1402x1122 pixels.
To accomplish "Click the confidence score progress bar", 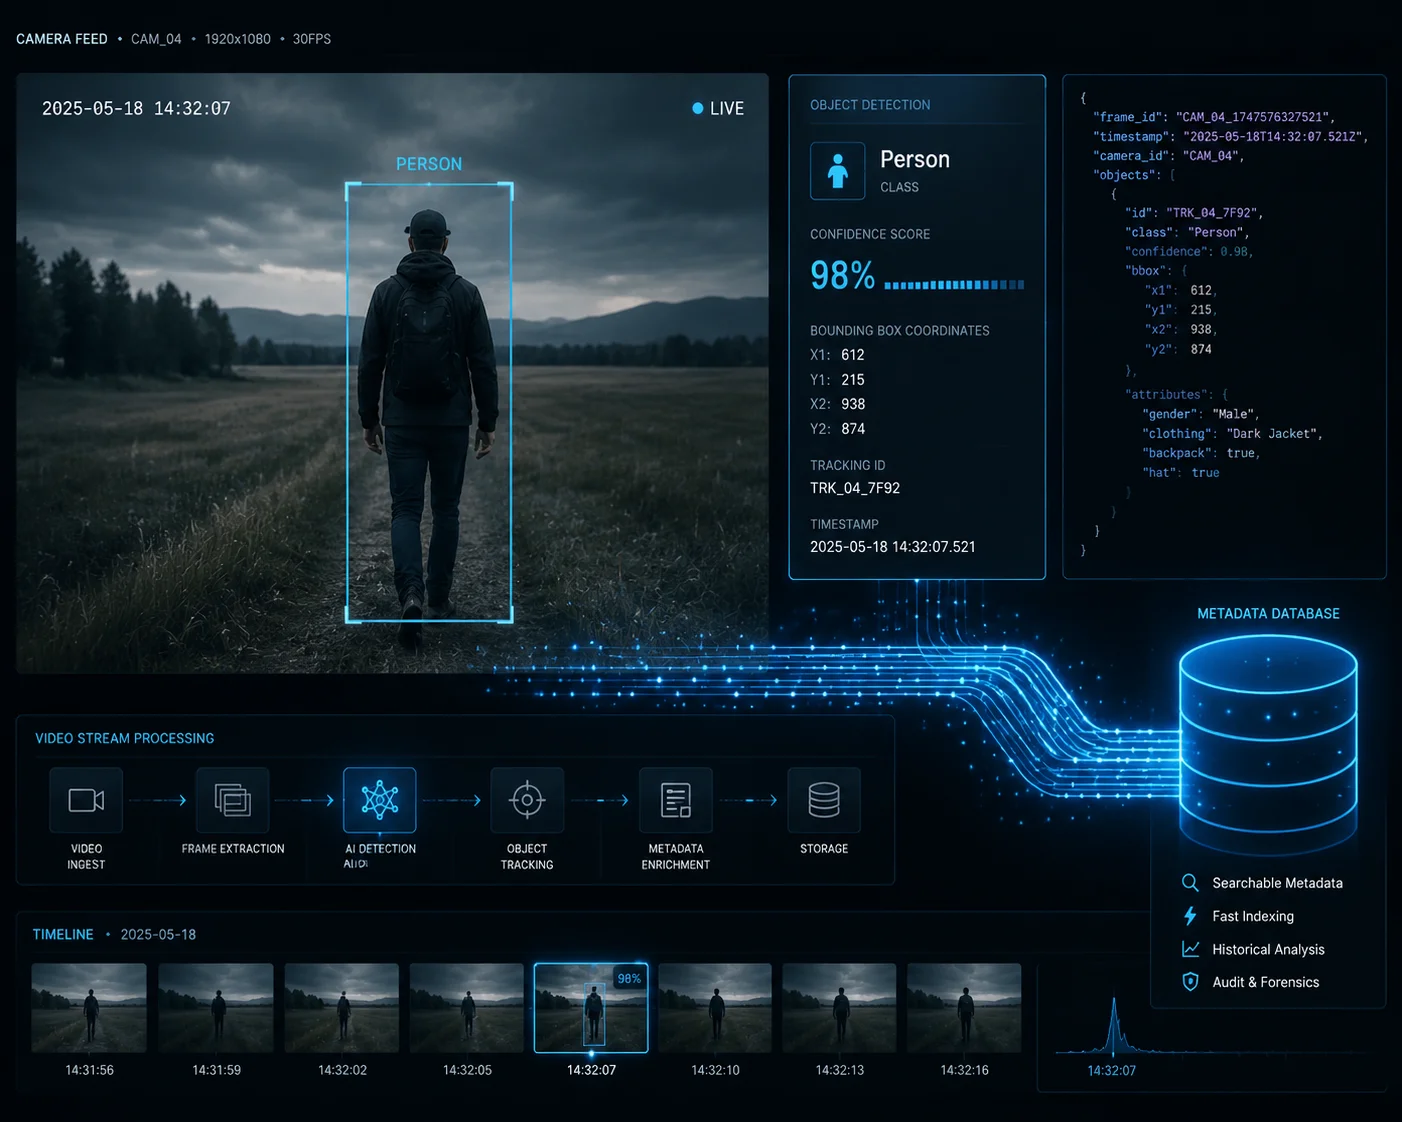I will [x=954, y=285].
